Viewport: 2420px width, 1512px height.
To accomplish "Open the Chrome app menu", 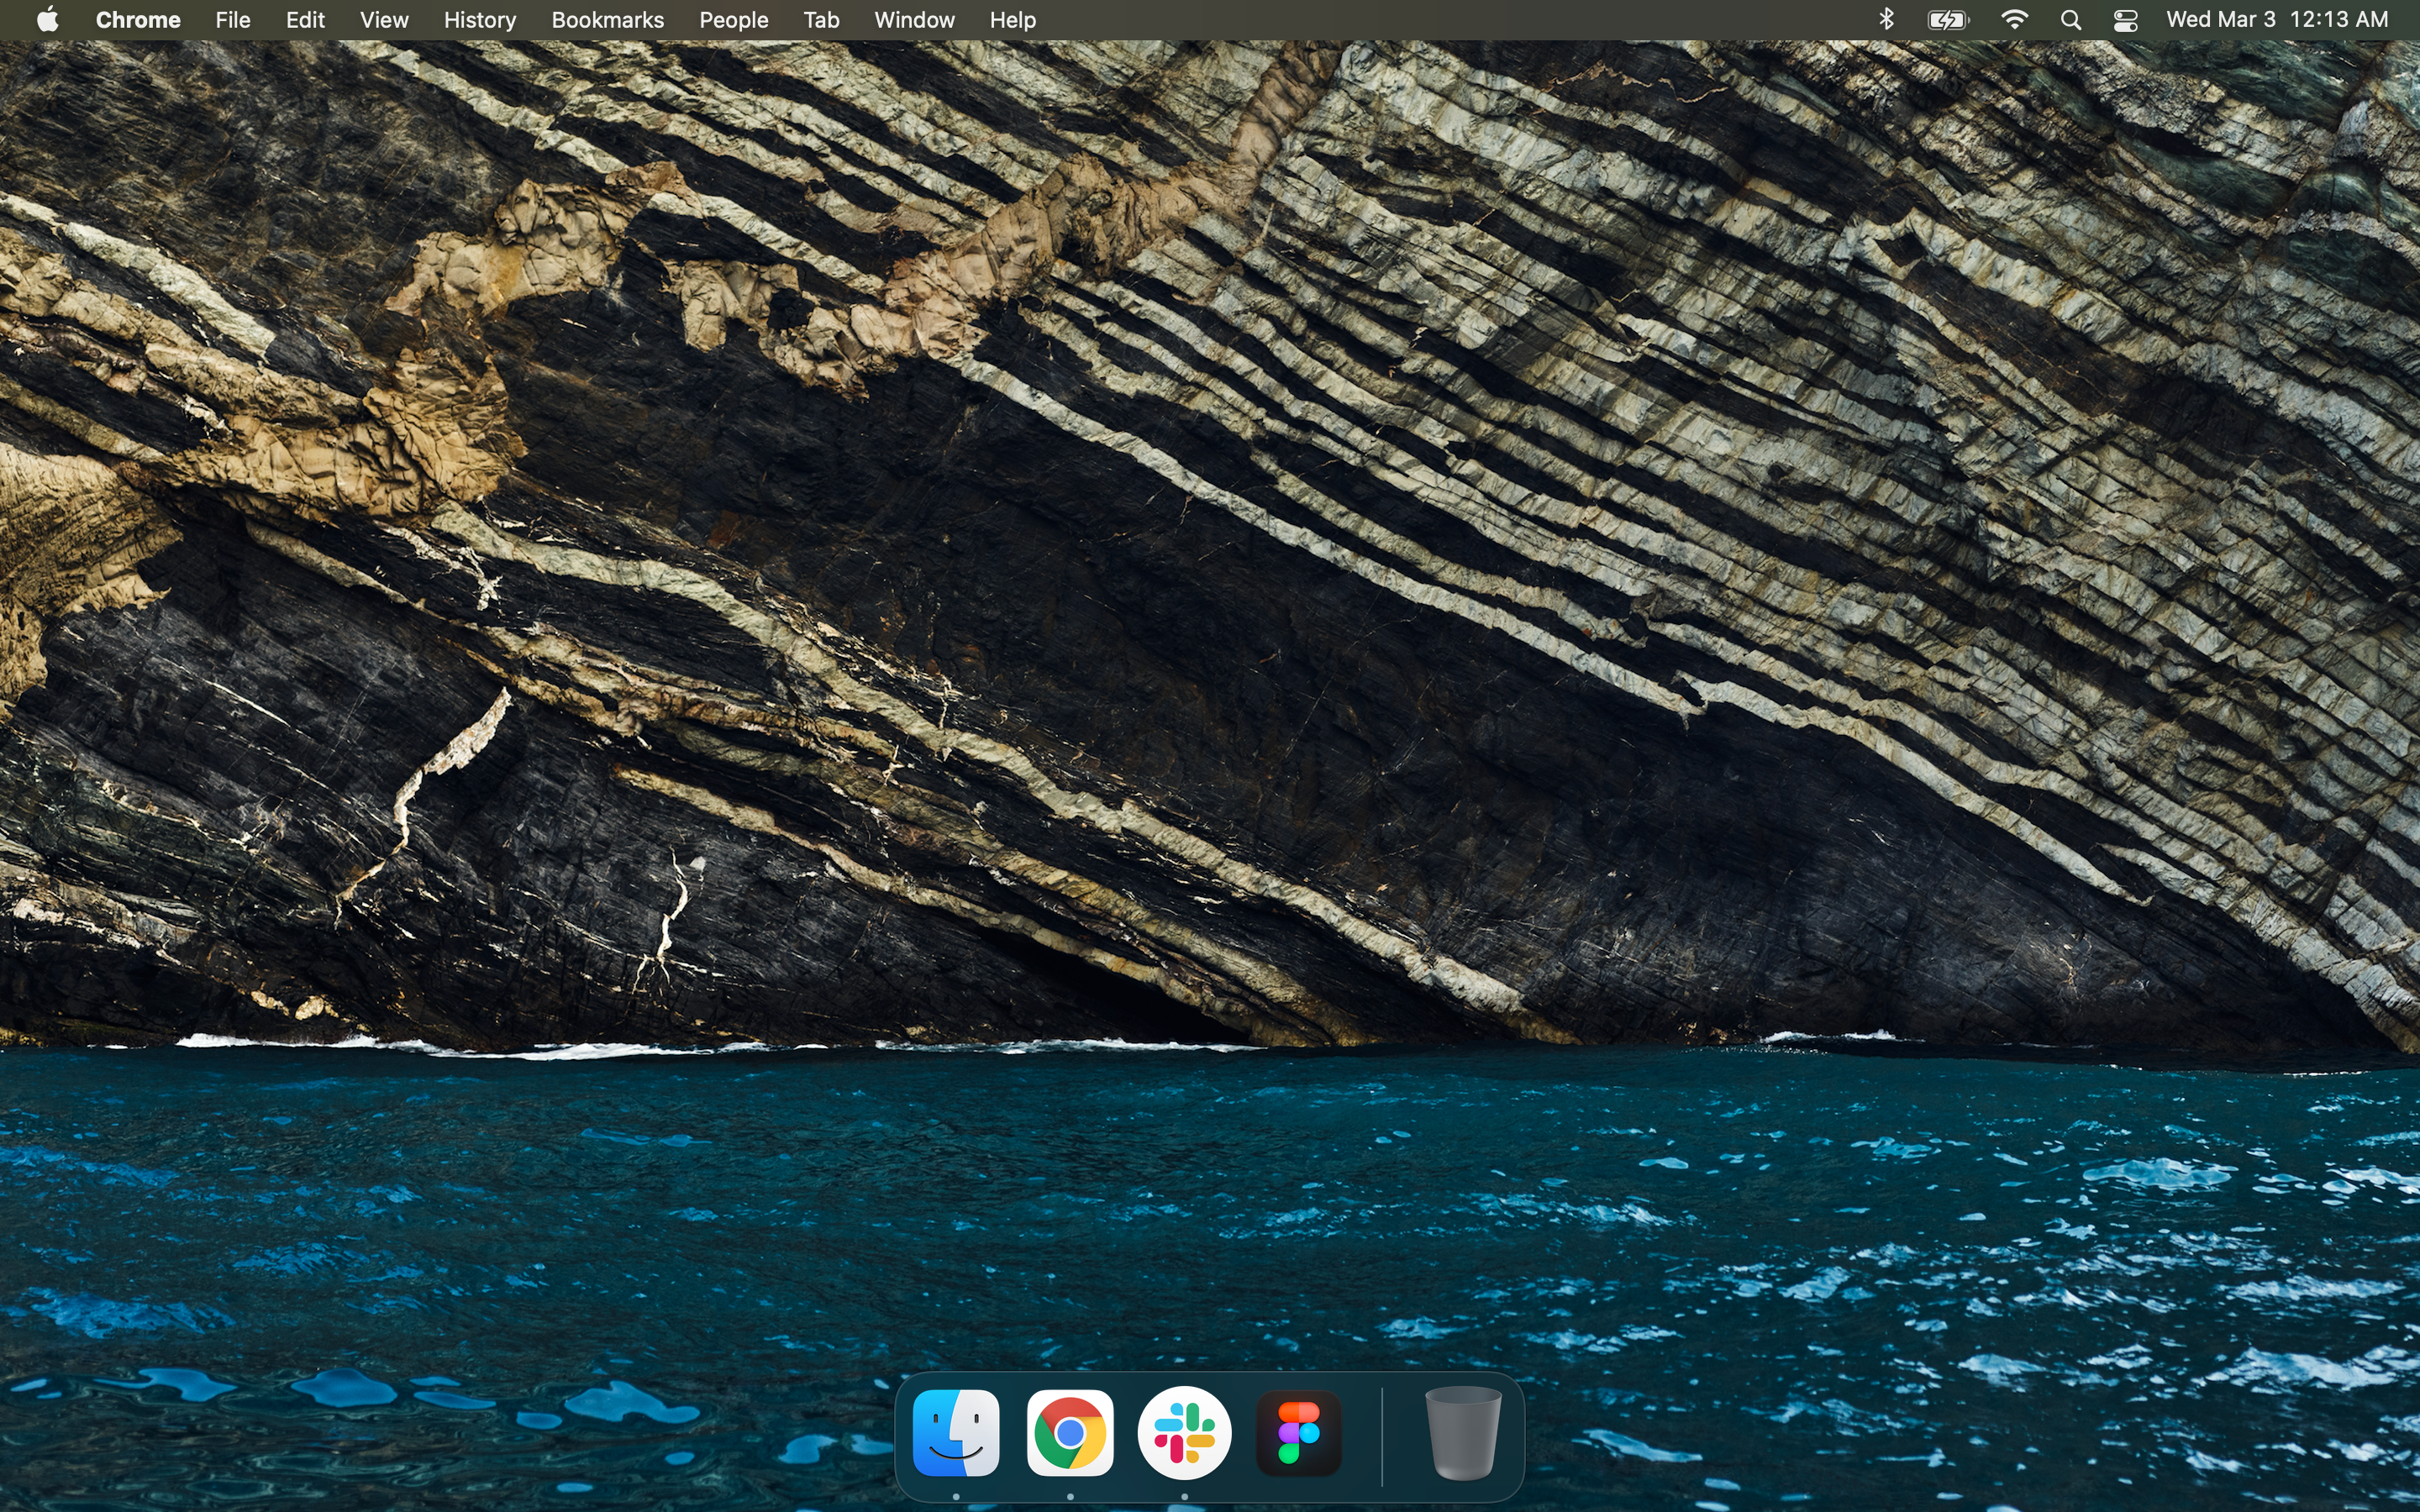I will click(x=138, y=20).
